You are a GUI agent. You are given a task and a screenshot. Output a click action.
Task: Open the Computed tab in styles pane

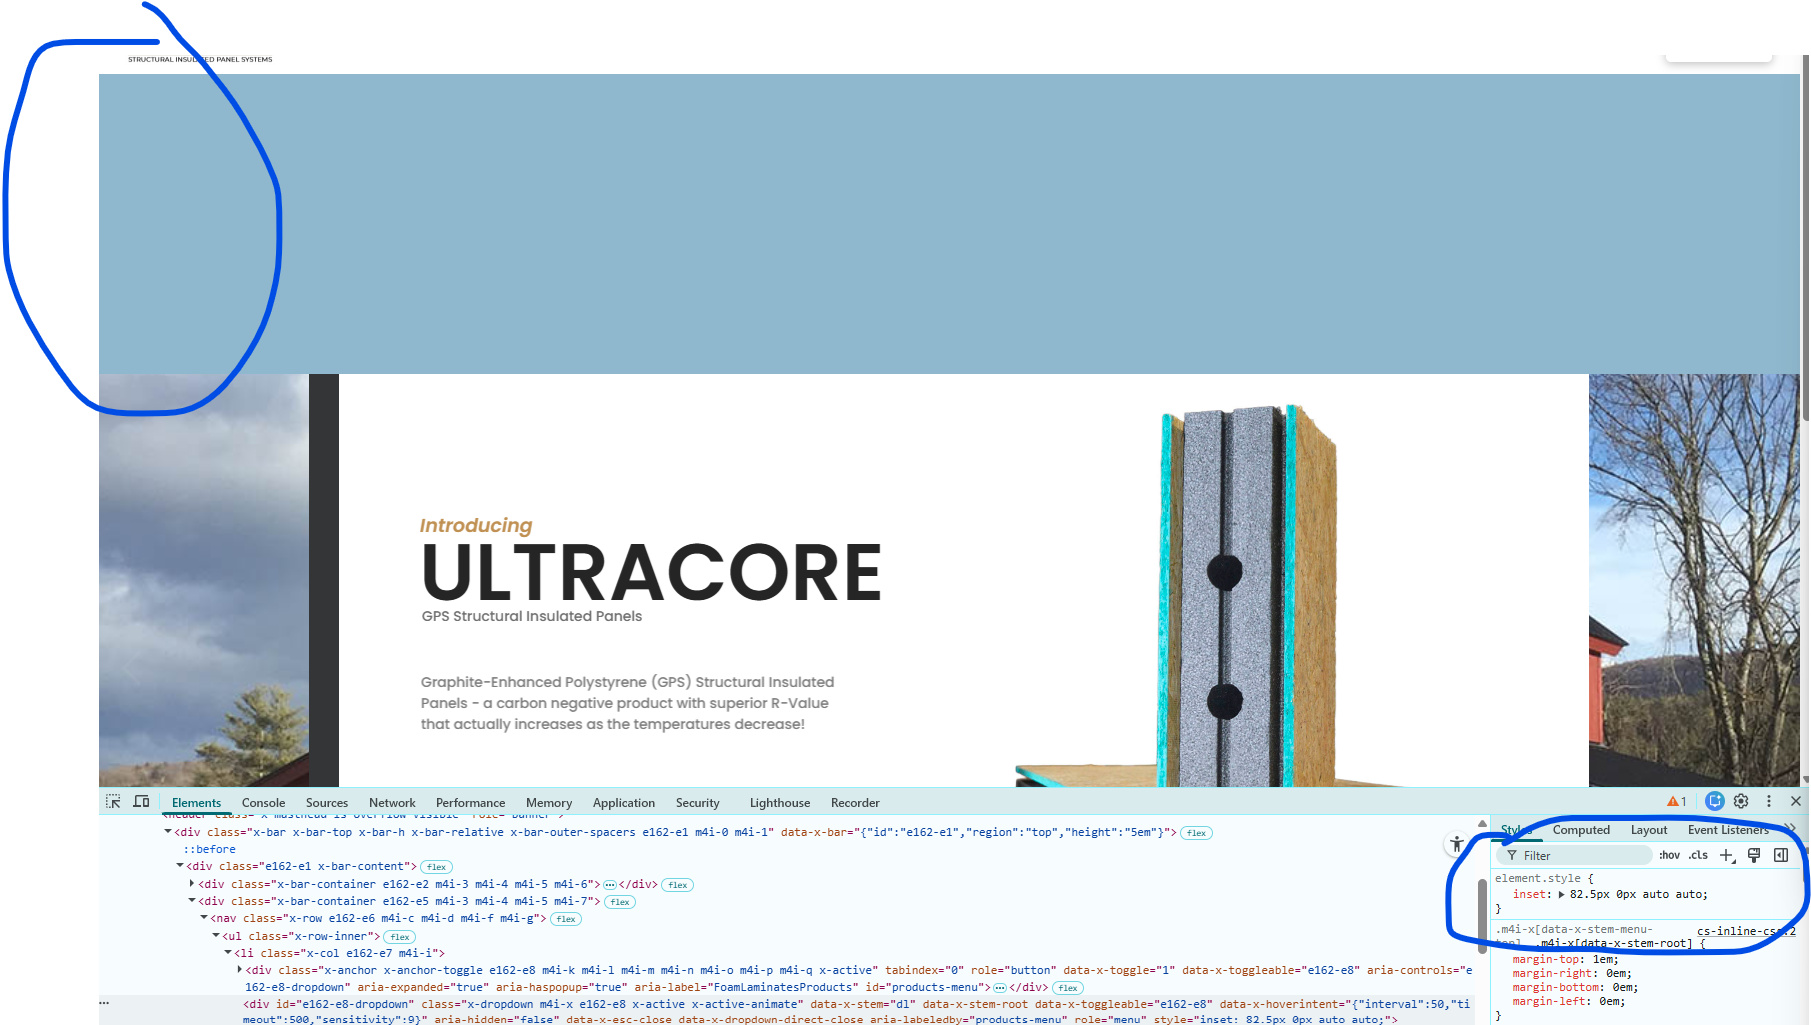1580,830
